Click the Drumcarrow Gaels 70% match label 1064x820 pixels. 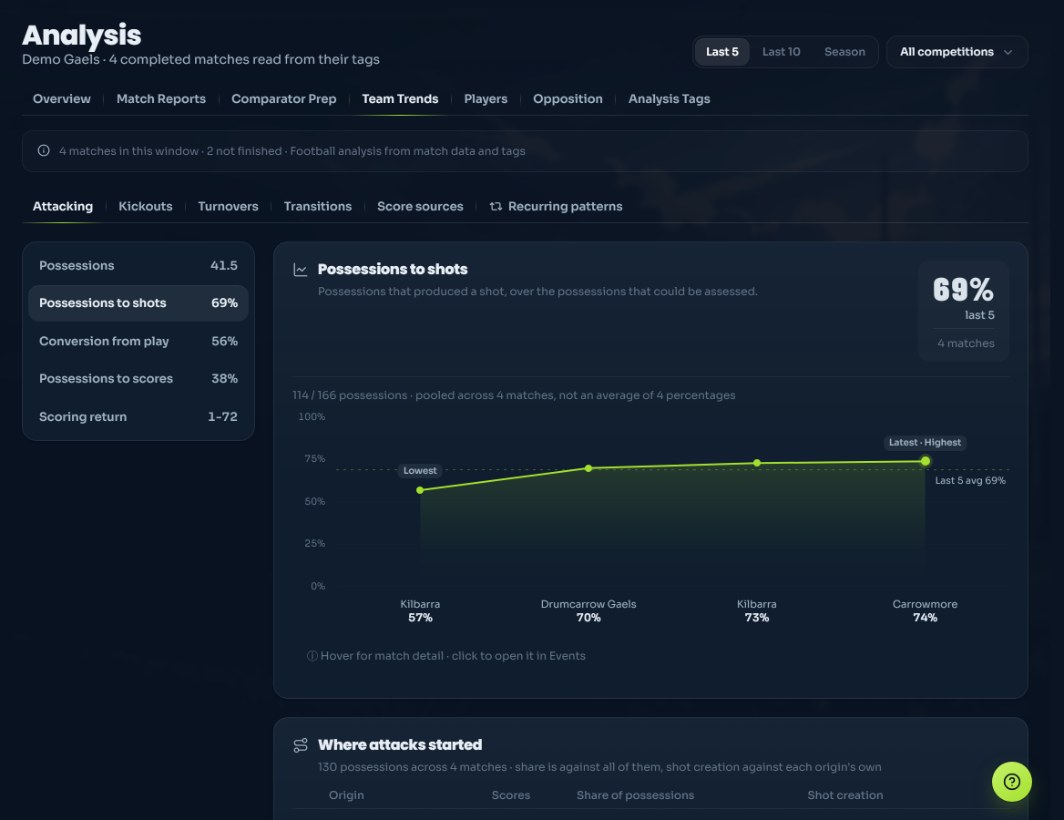[588, 610]
